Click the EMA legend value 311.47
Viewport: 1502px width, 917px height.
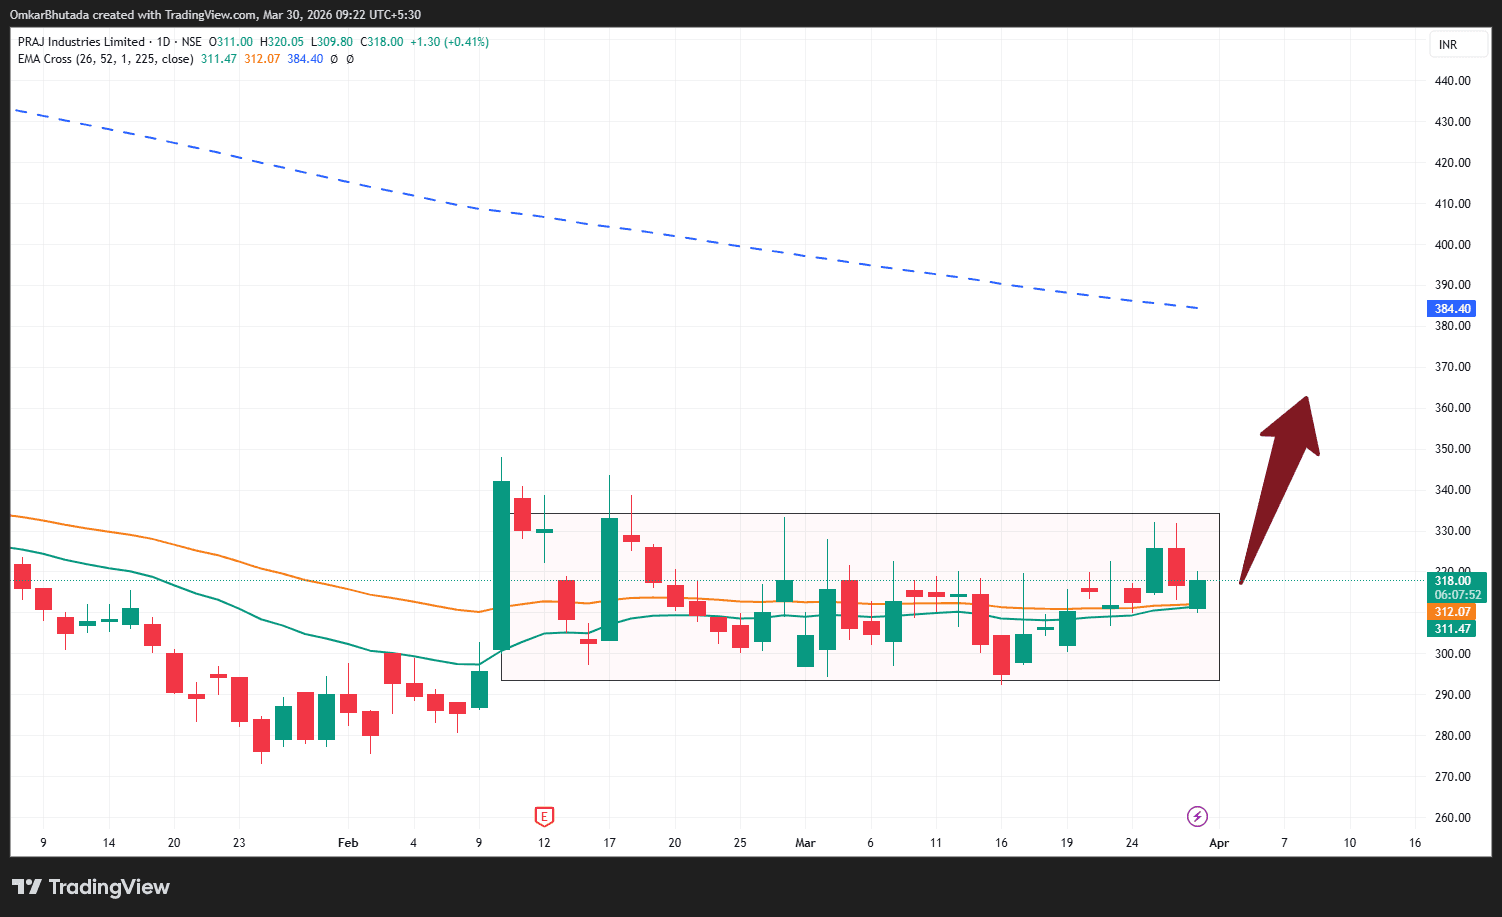(219, 59)
